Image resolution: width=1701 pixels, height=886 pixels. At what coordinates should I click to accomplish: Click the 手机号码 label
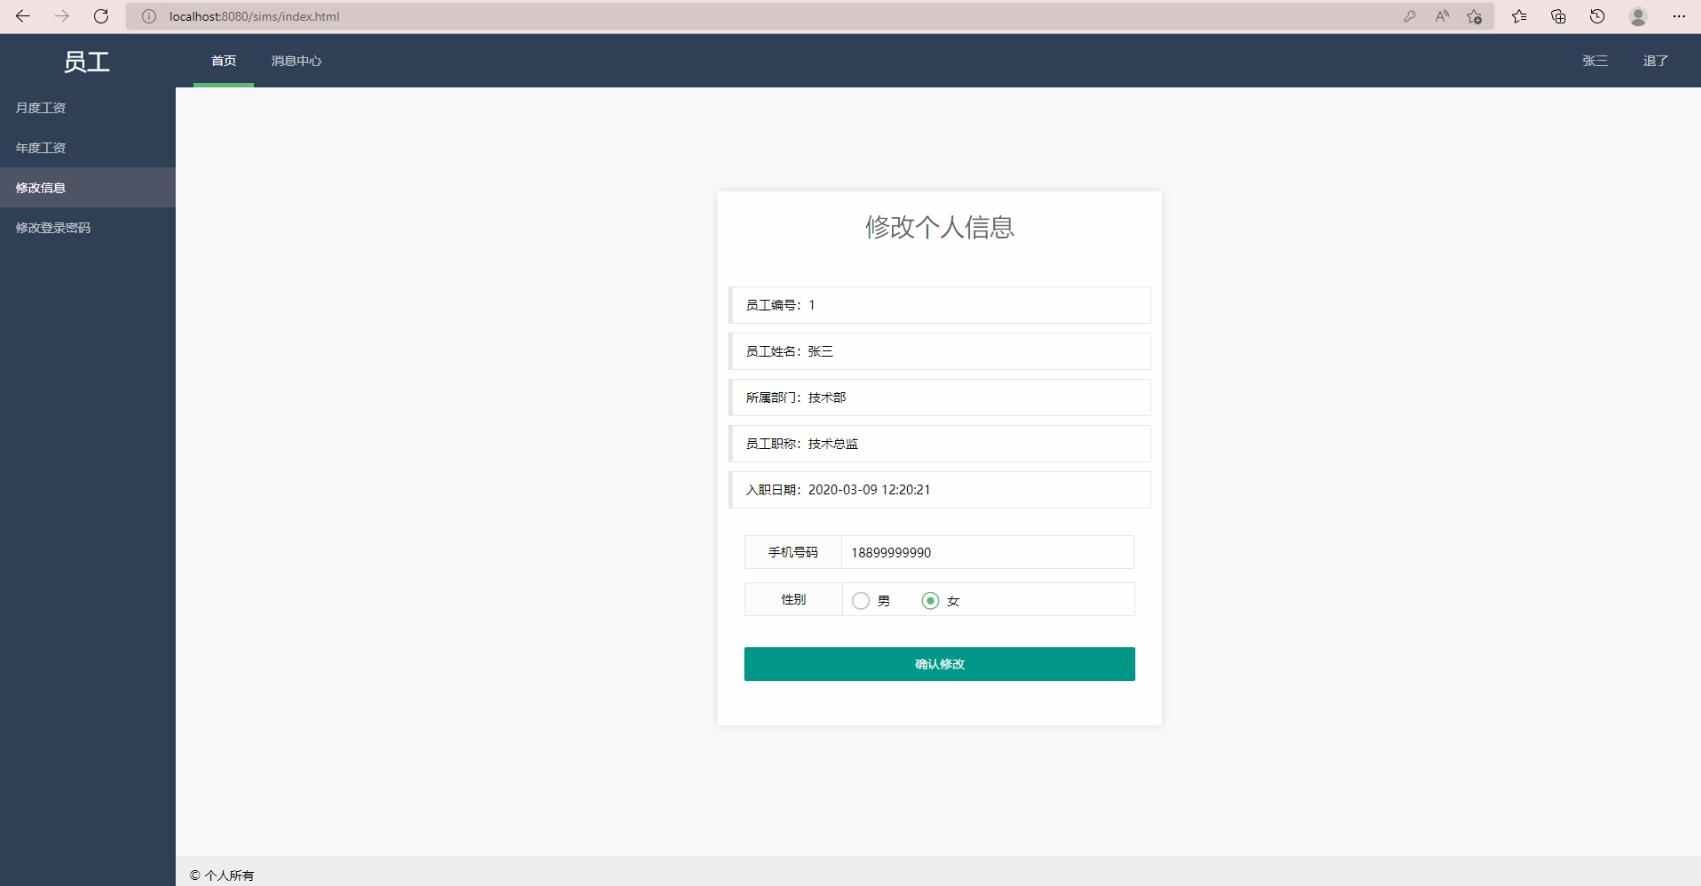(x=793, y=552)
